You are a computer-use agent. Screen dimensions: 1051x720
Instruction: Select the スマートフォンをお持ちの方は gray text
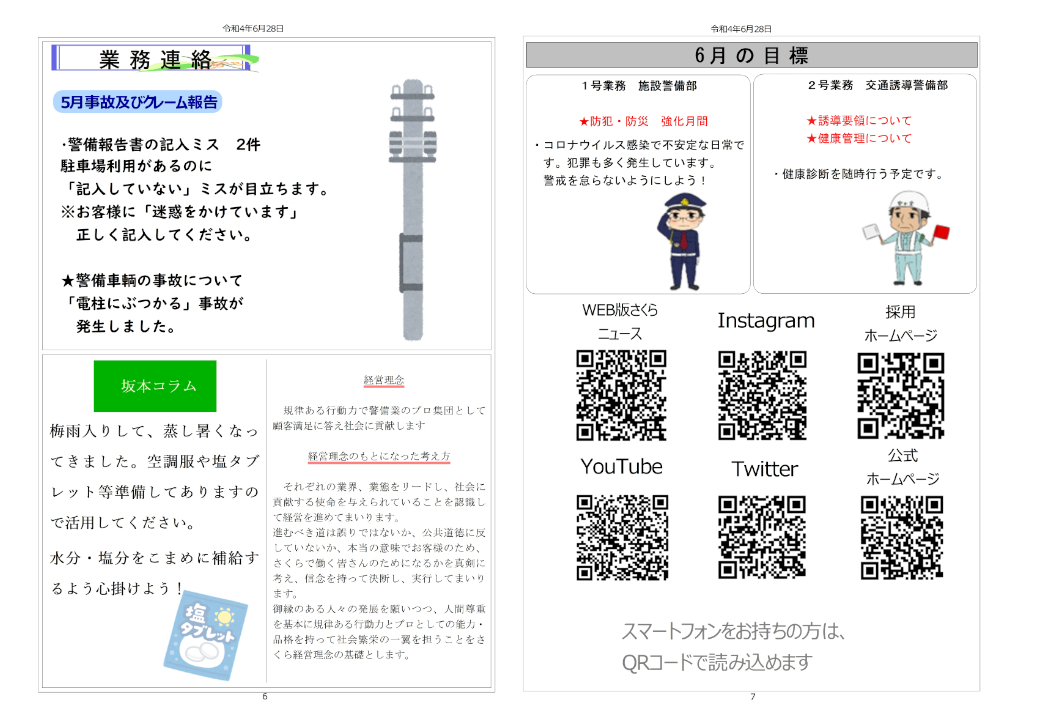(734, 632)
